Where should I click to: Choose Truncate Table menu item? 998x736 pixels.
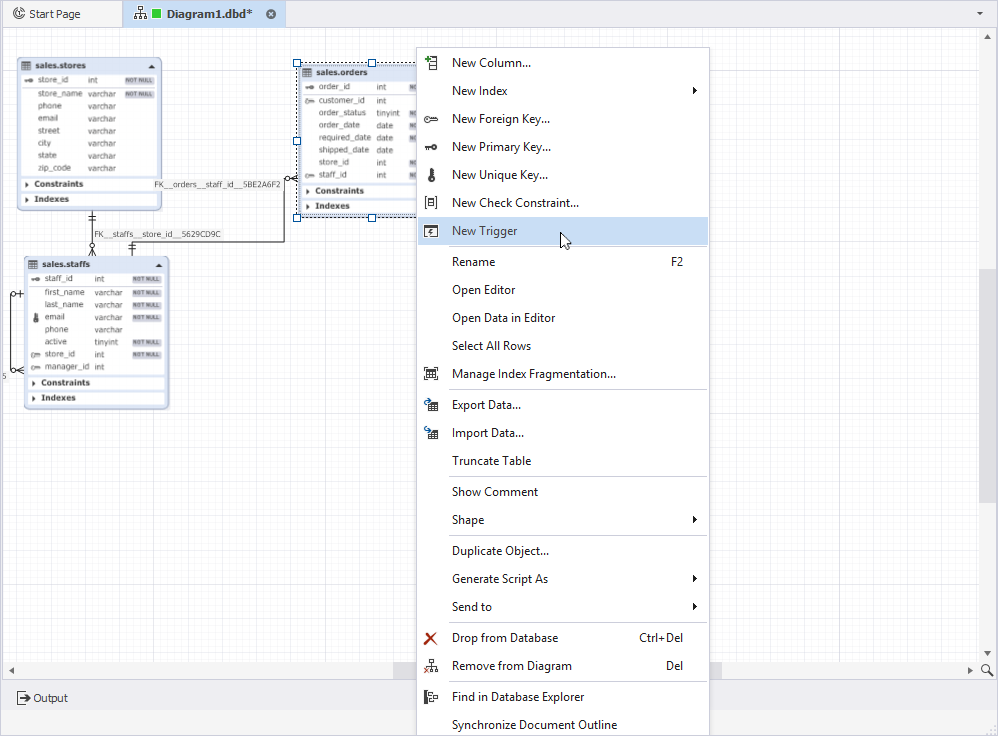click(x=563, y=461)
